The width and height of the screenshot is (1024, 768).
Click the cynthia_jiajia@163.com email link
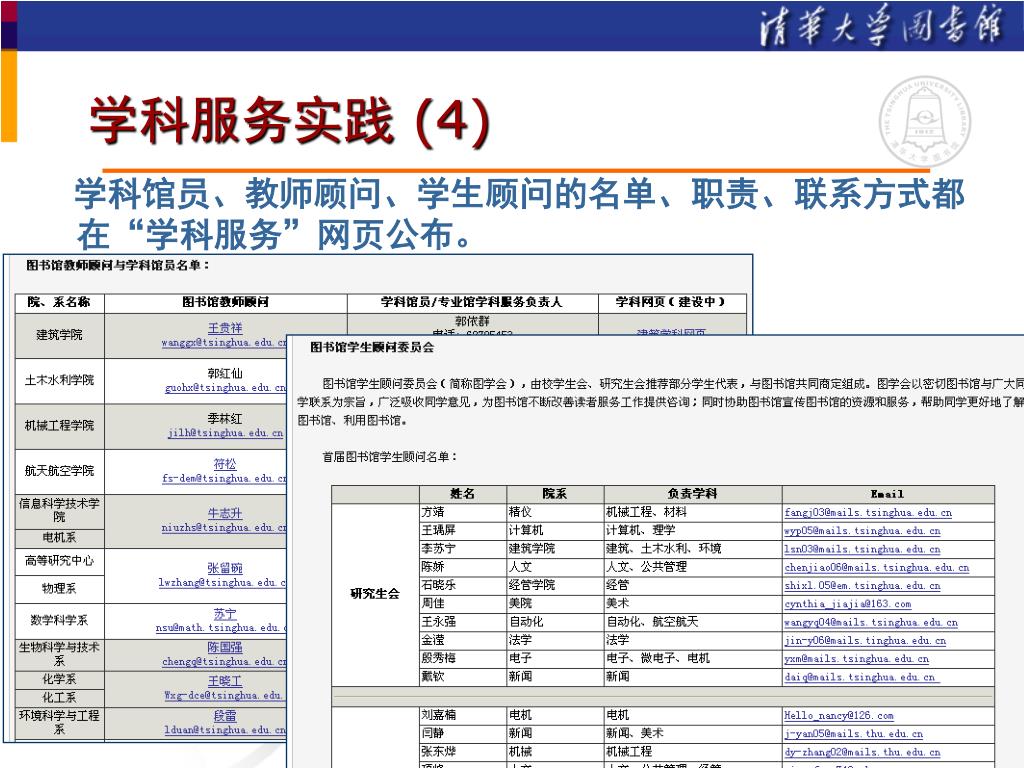(x=848, y=604)
